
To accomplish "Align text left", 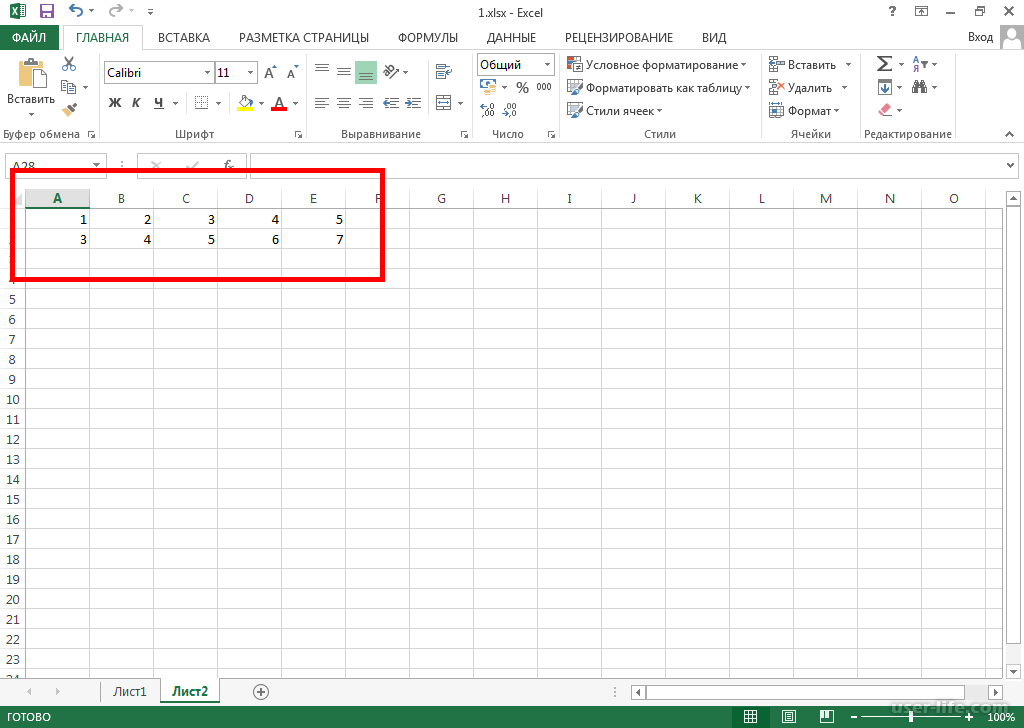I will coord(321,103).
